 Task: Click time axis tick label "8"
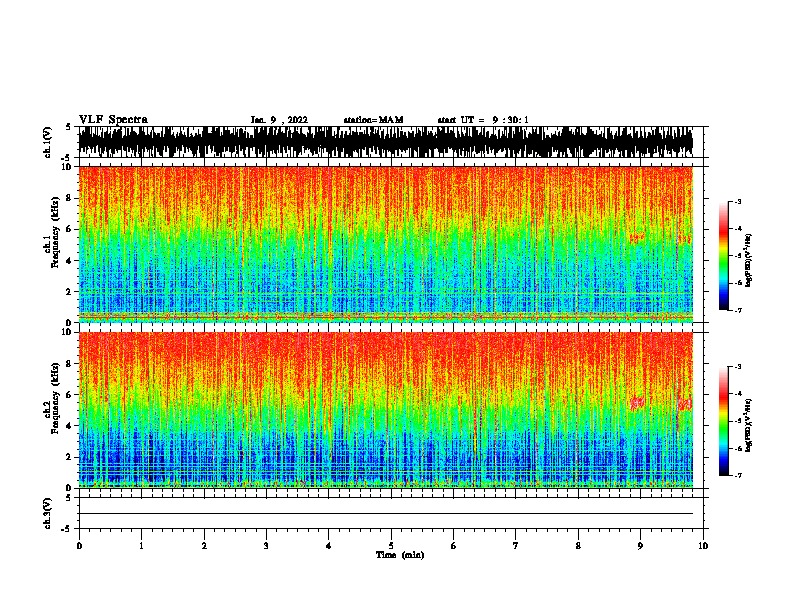click(578, 546)
